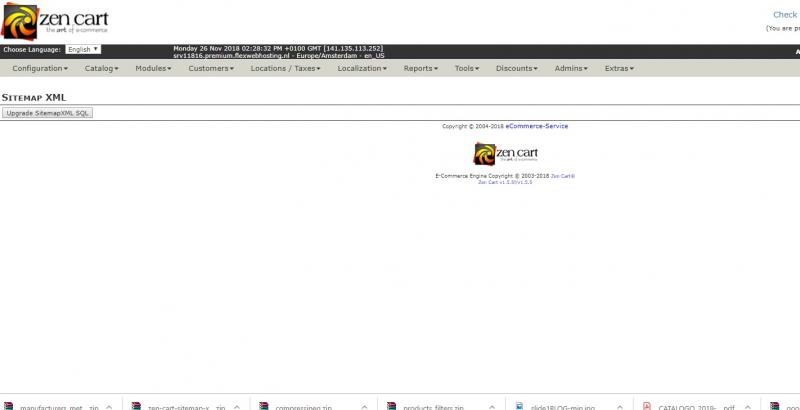Open the manufacturers_met zip download icon
This screenshot has height=410, width=800.
[9, 406]
